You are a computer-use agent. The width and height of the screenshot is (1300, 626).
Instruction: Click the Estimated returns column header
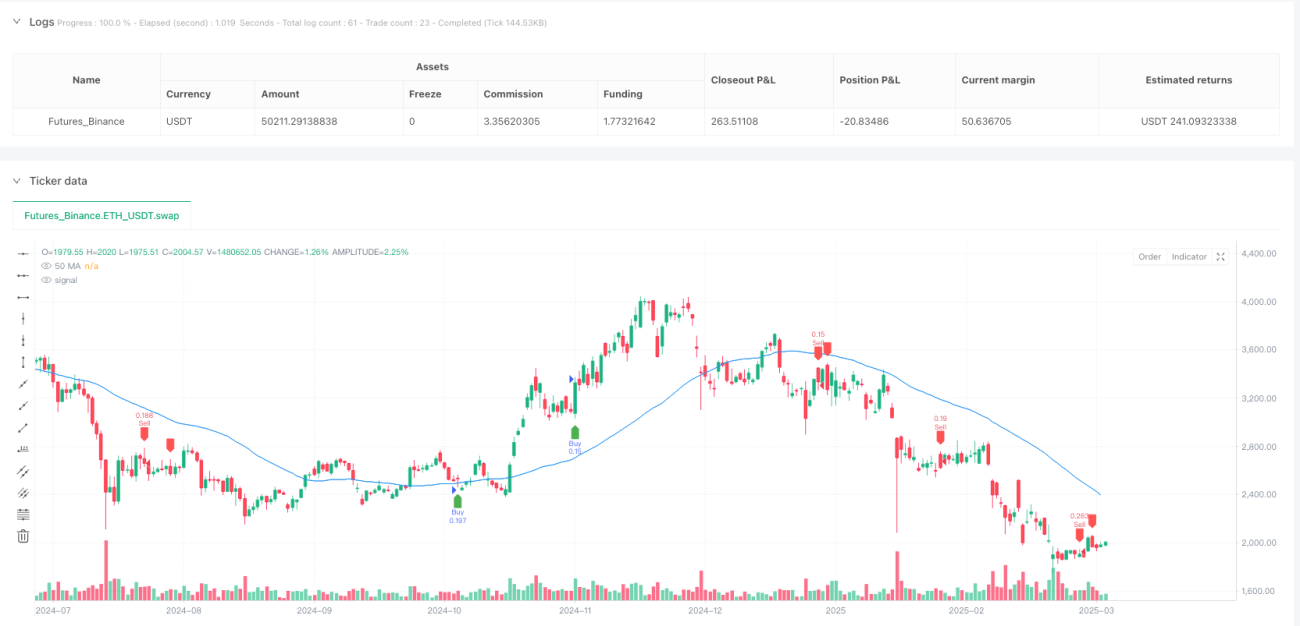click(1189, 80)
